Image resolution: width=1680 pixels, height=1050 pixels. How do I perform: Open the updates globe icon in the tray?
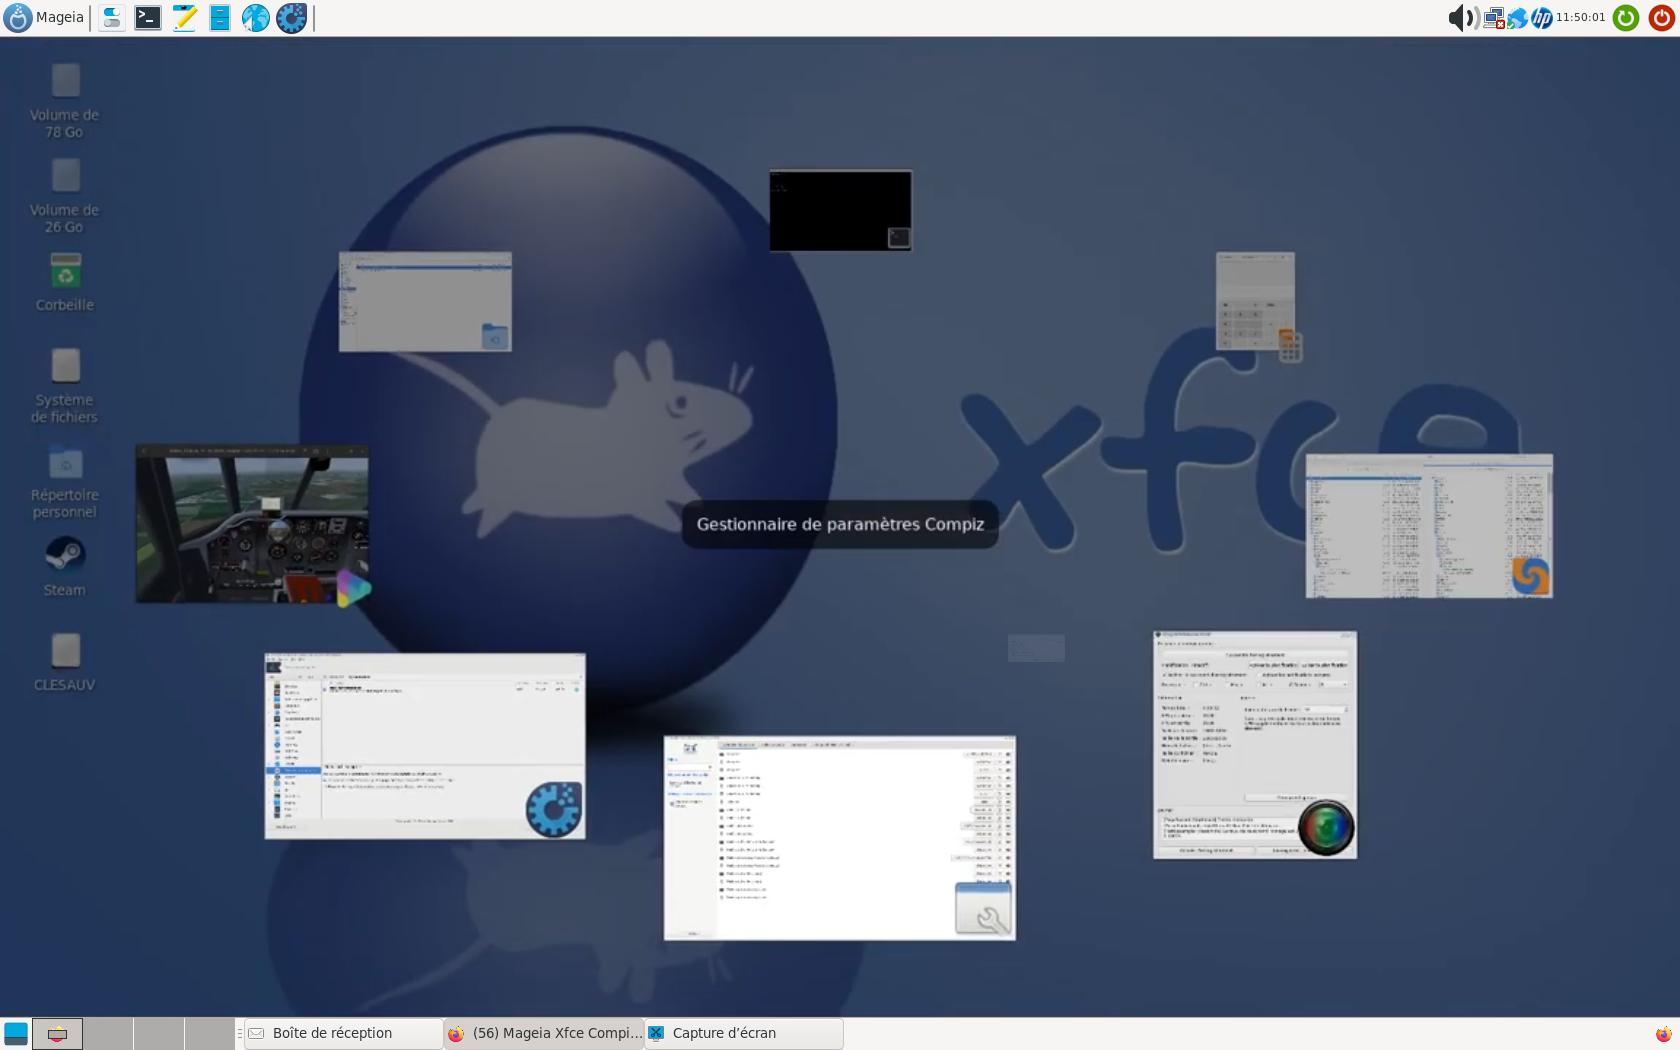click(x=1517, y=17)
